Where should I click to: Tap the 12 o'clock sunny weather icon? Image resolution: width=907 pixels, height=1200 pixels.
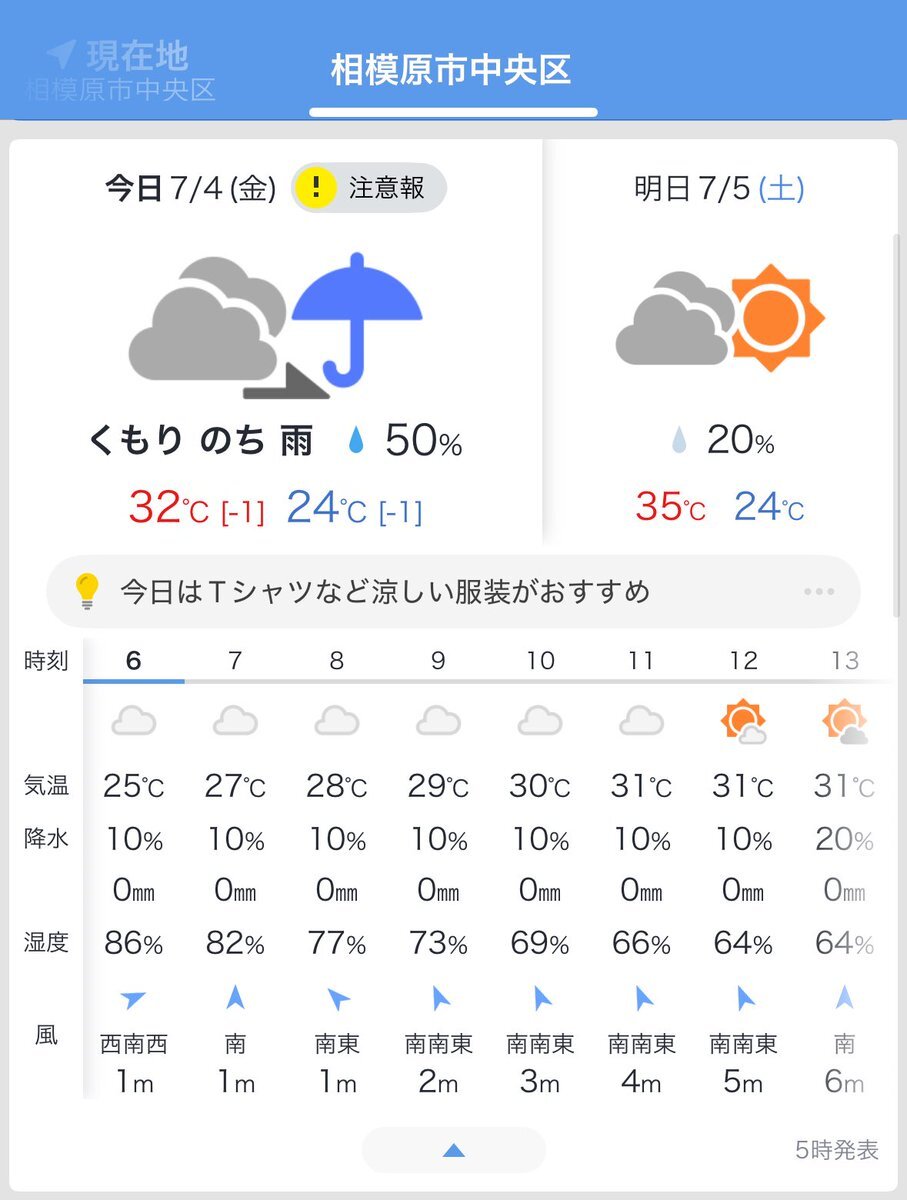coord(743,722)
